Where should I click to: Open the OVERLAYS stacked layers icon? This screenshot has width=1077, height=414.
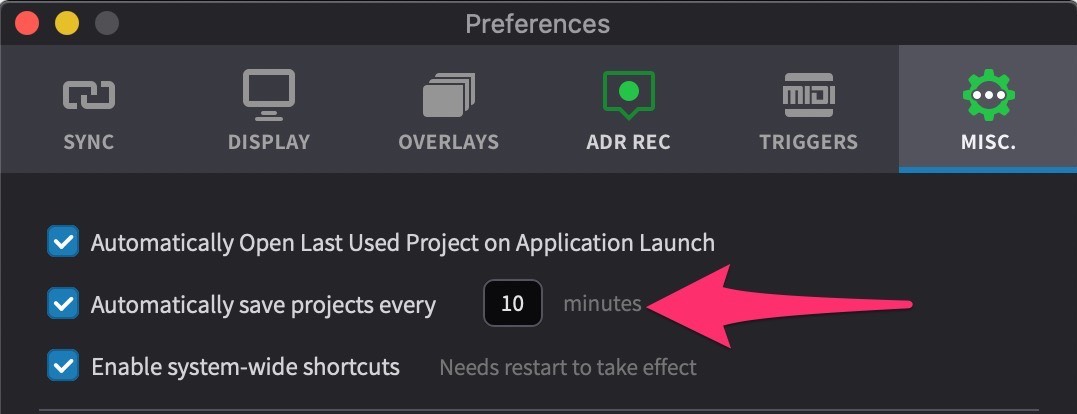(449, 95)
